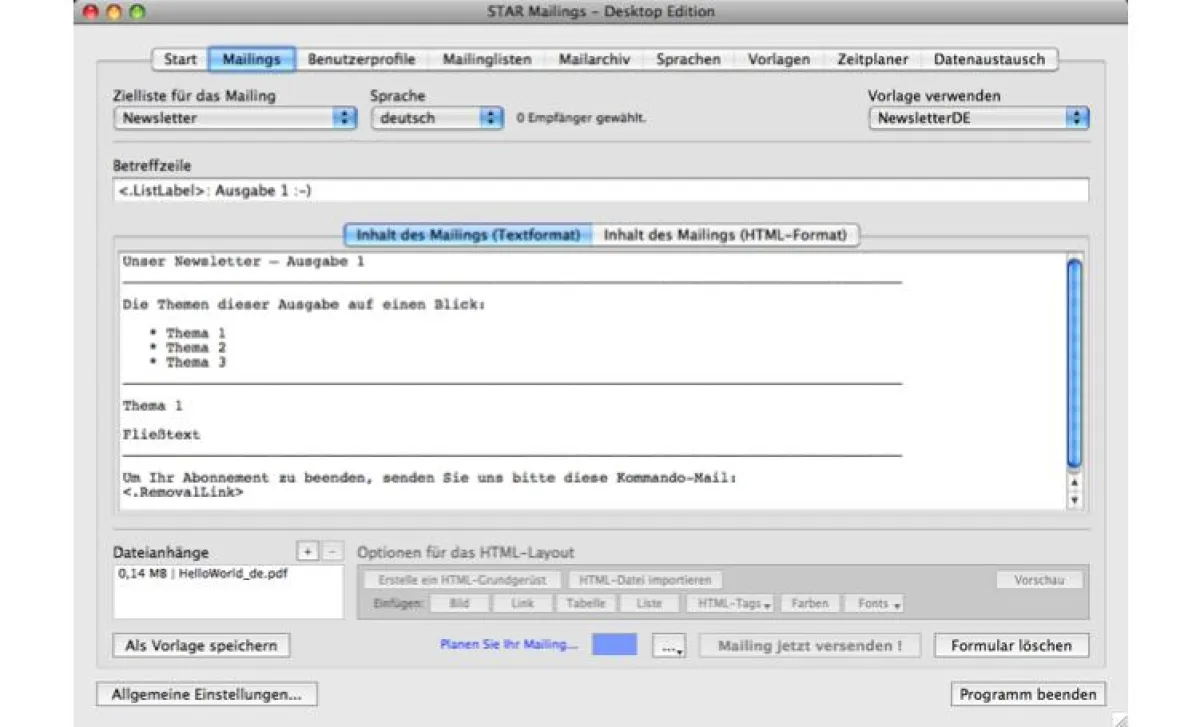Expand the Sprache deutsch dropdown

coord(437,118)
